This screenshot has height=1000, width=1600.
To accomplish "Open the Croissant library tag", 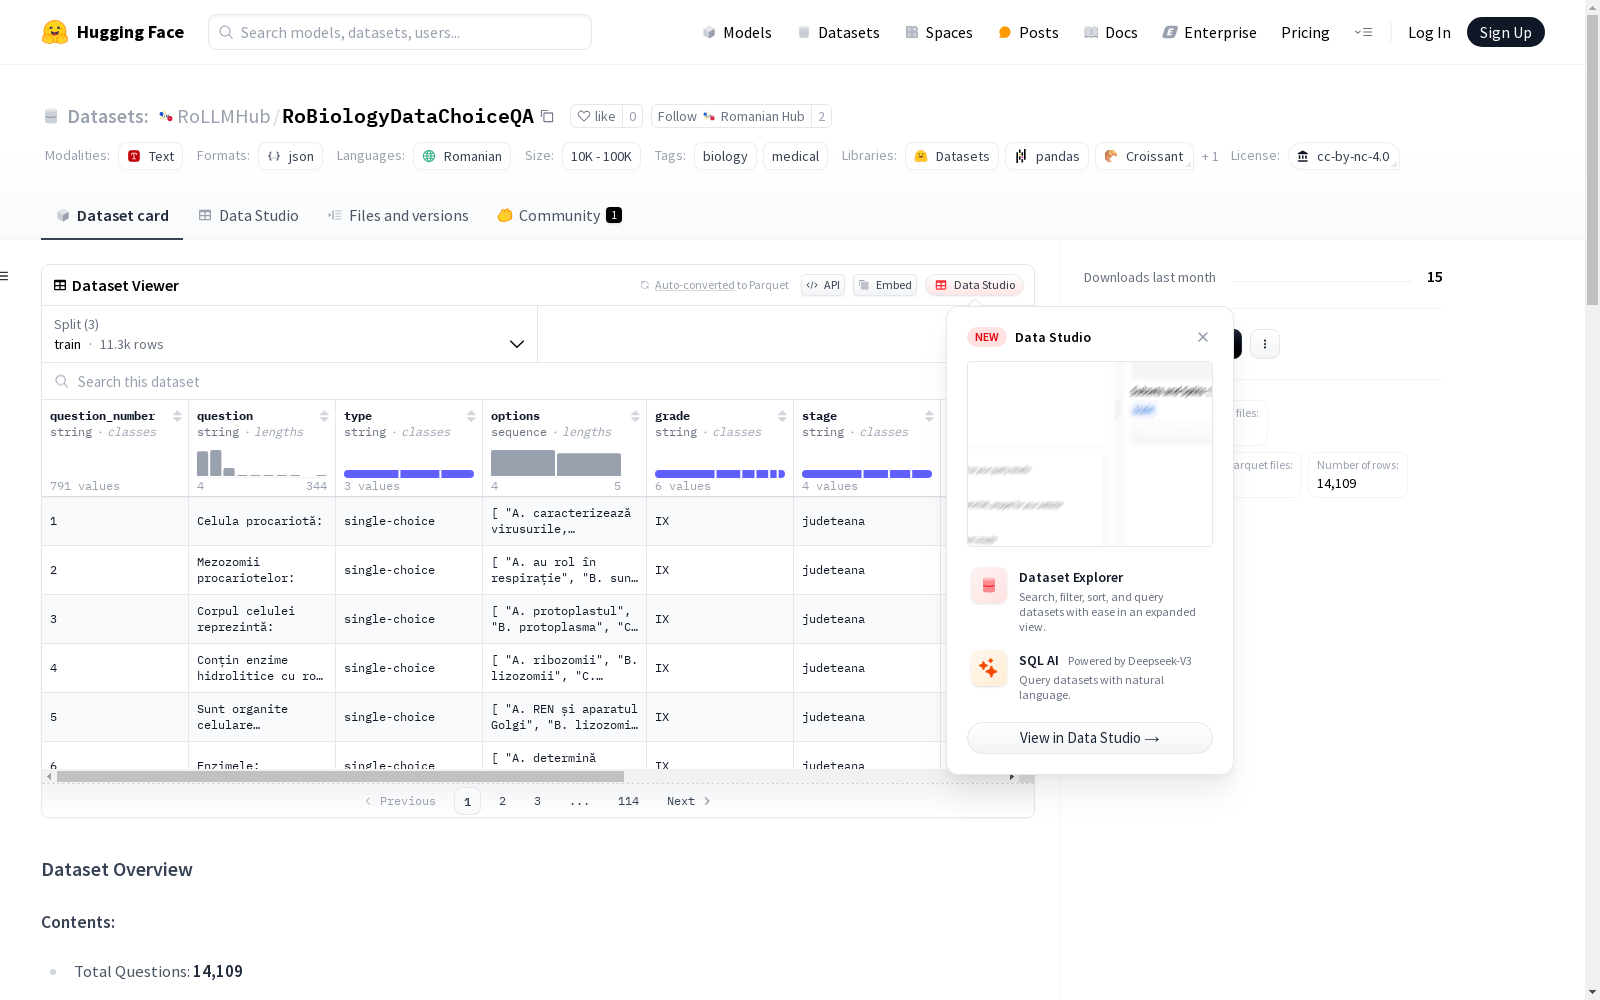I will point(1144,156).
